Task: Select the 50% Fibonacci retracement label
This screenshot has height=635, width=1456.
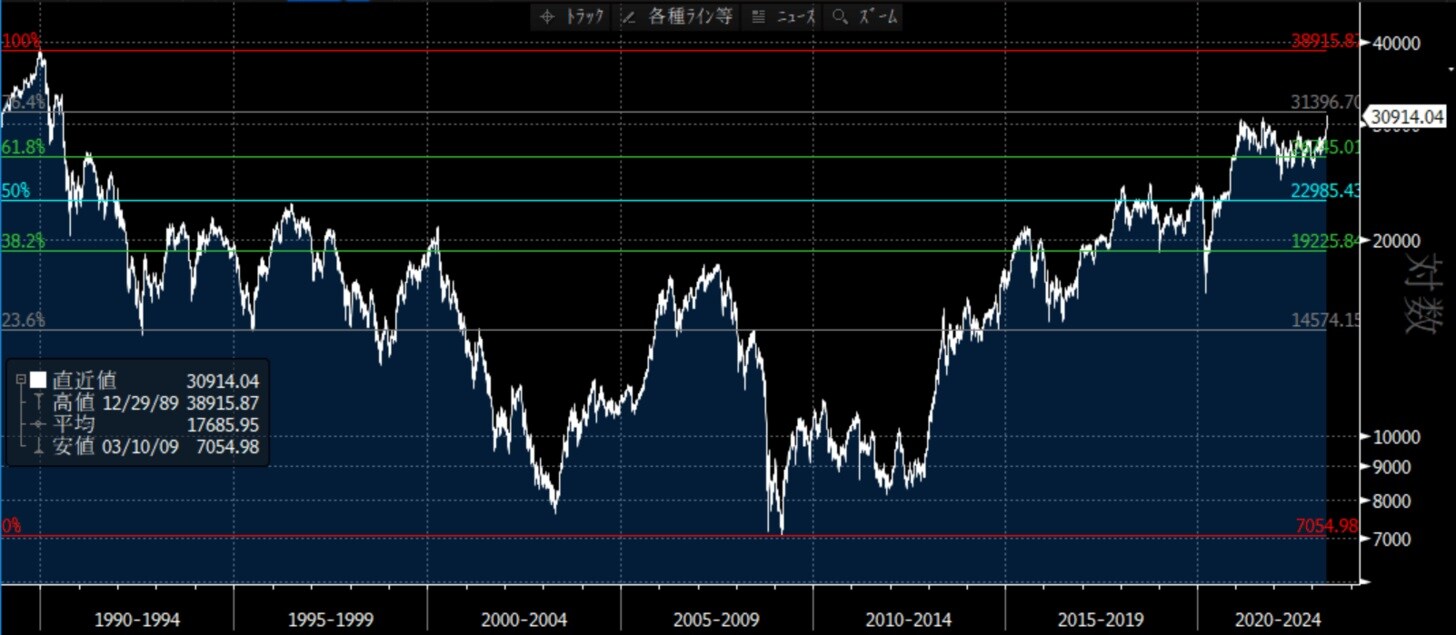Action: pos(15,191)
